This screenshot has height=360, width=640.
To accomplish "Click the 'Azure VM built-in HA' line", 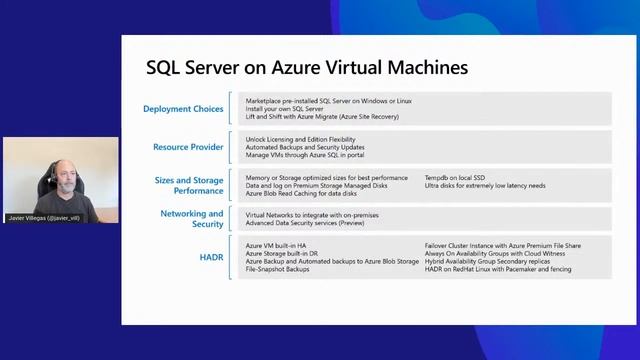I will (x=276, y=246).
